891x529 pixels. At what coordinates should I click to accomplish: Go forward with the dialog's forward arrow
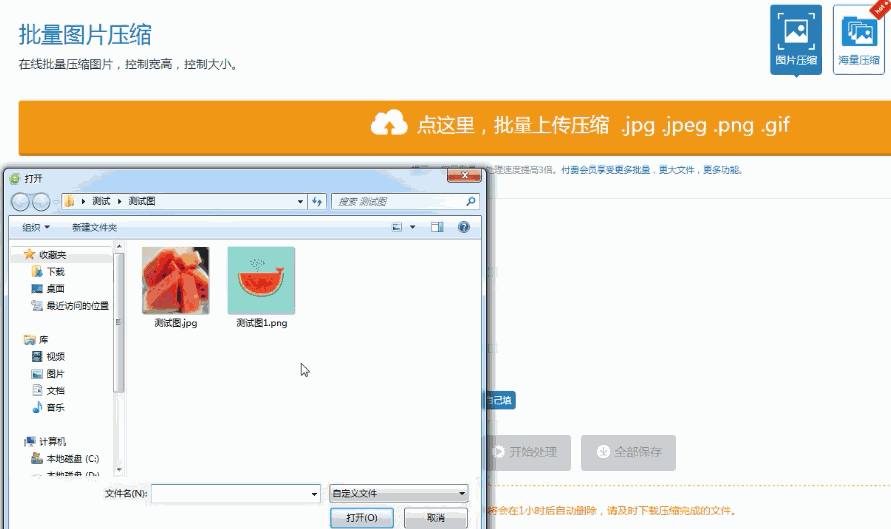coord(41,201)
